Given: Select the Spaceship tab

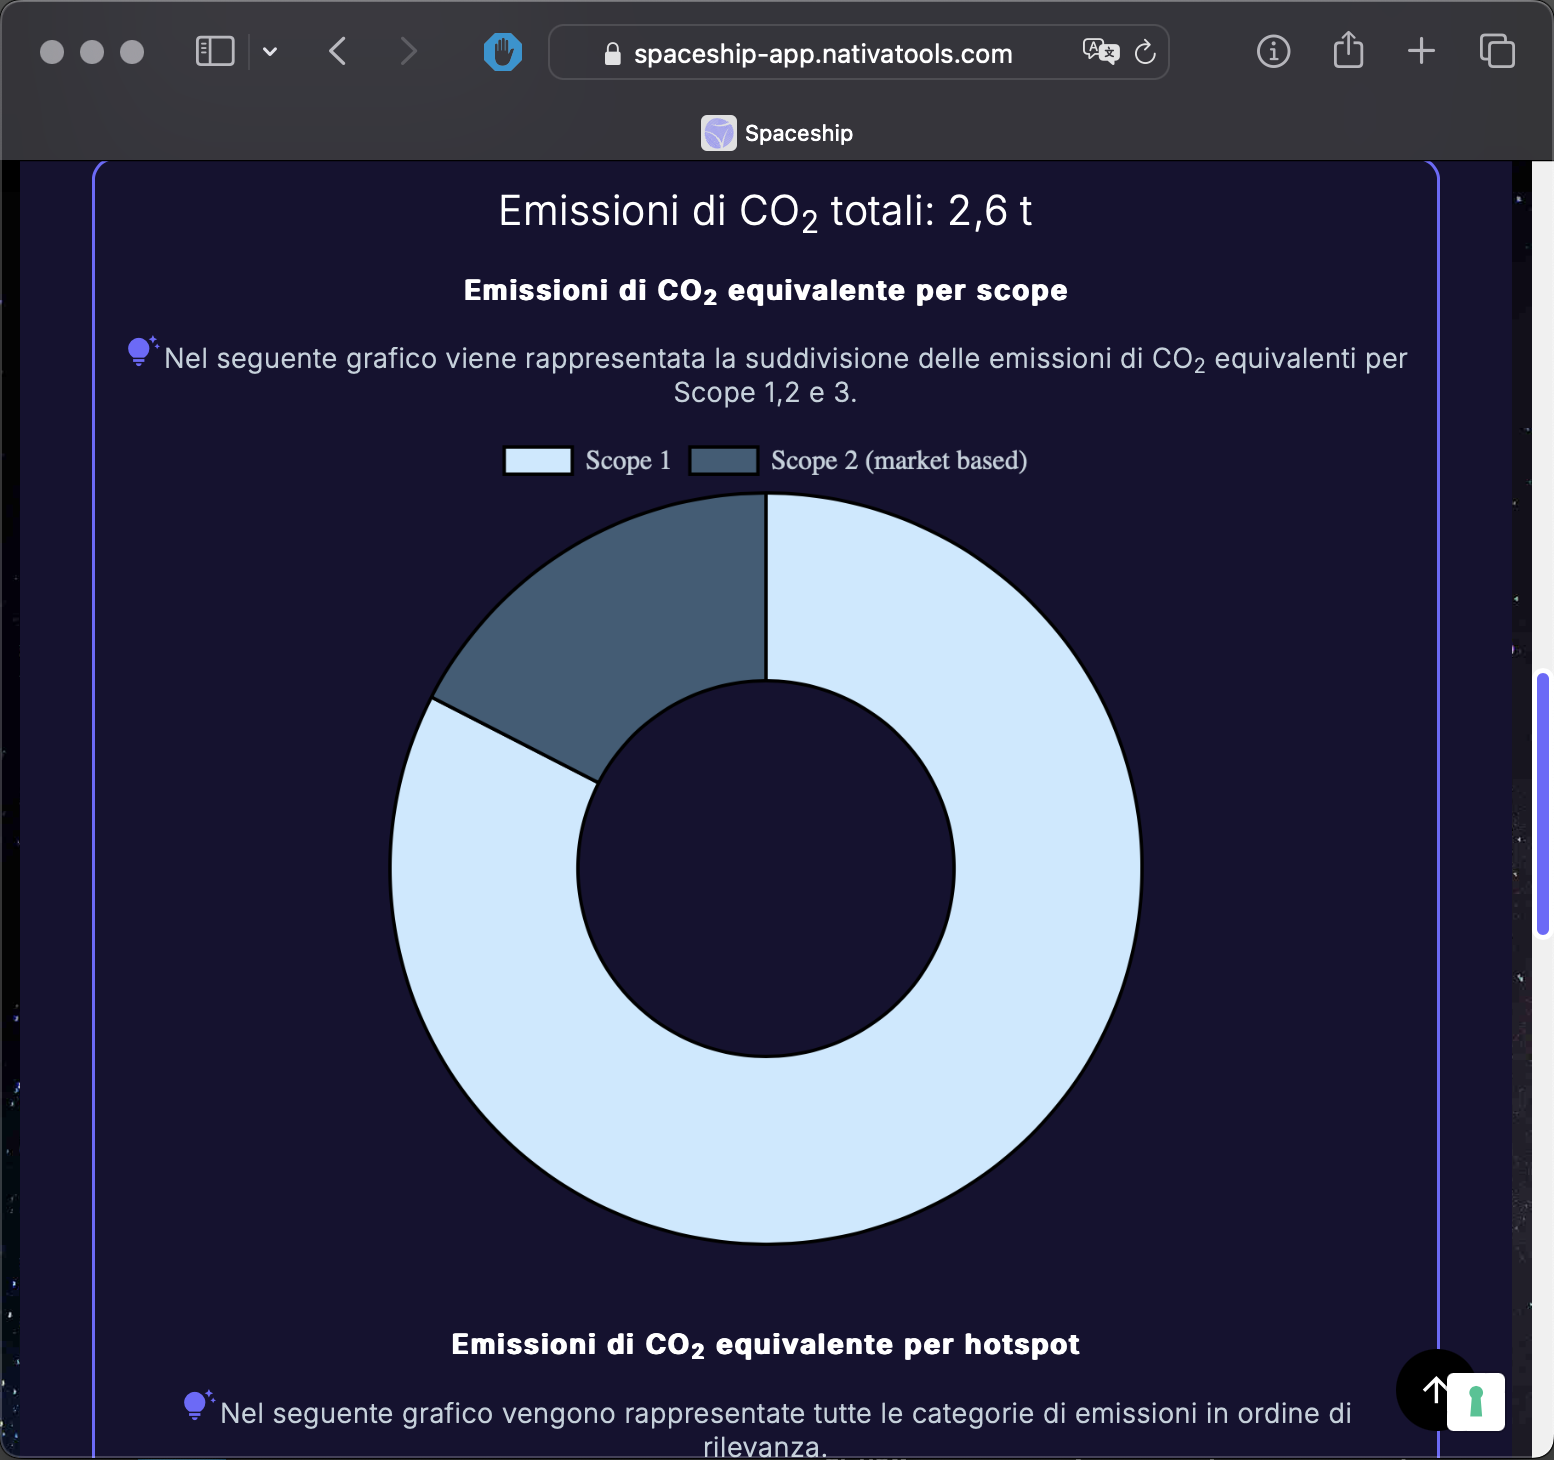Looking at the screenshot, I should tap(777, 133).
